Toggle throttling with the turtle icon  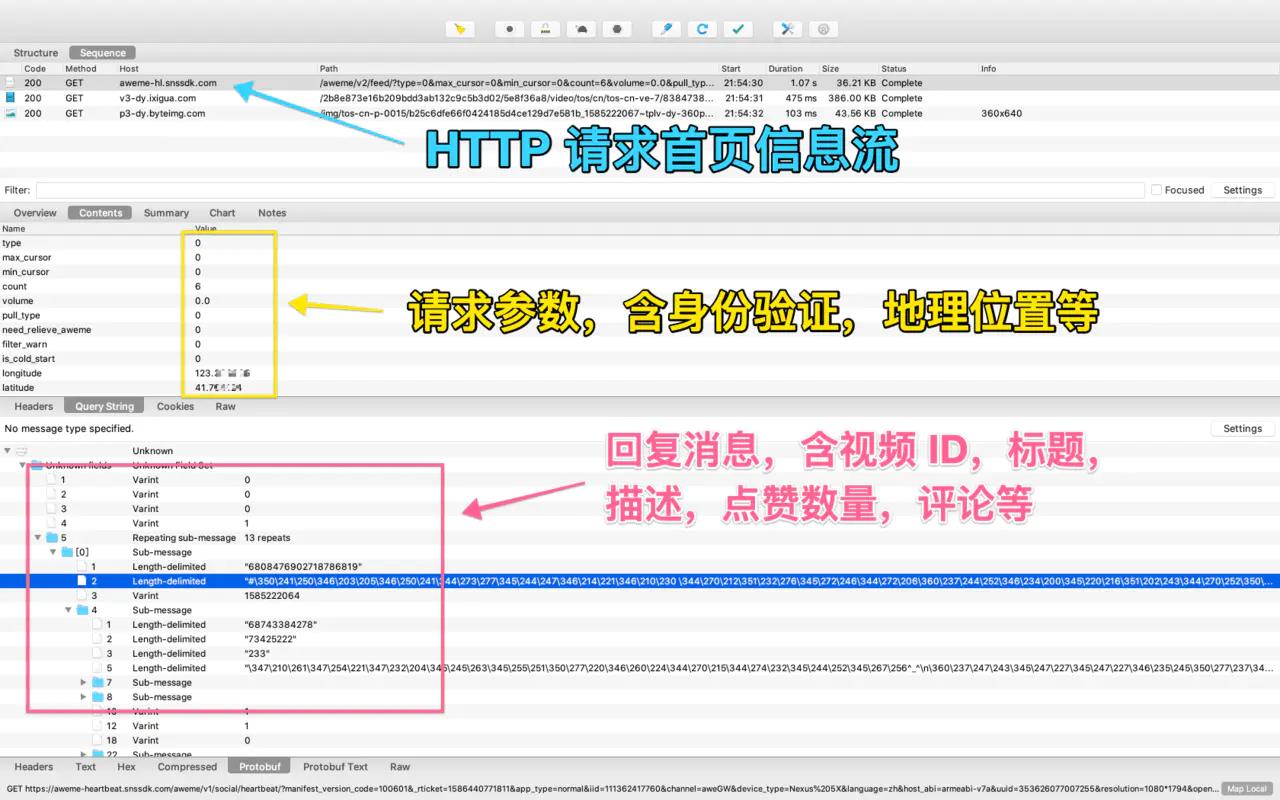coord(582,29)
